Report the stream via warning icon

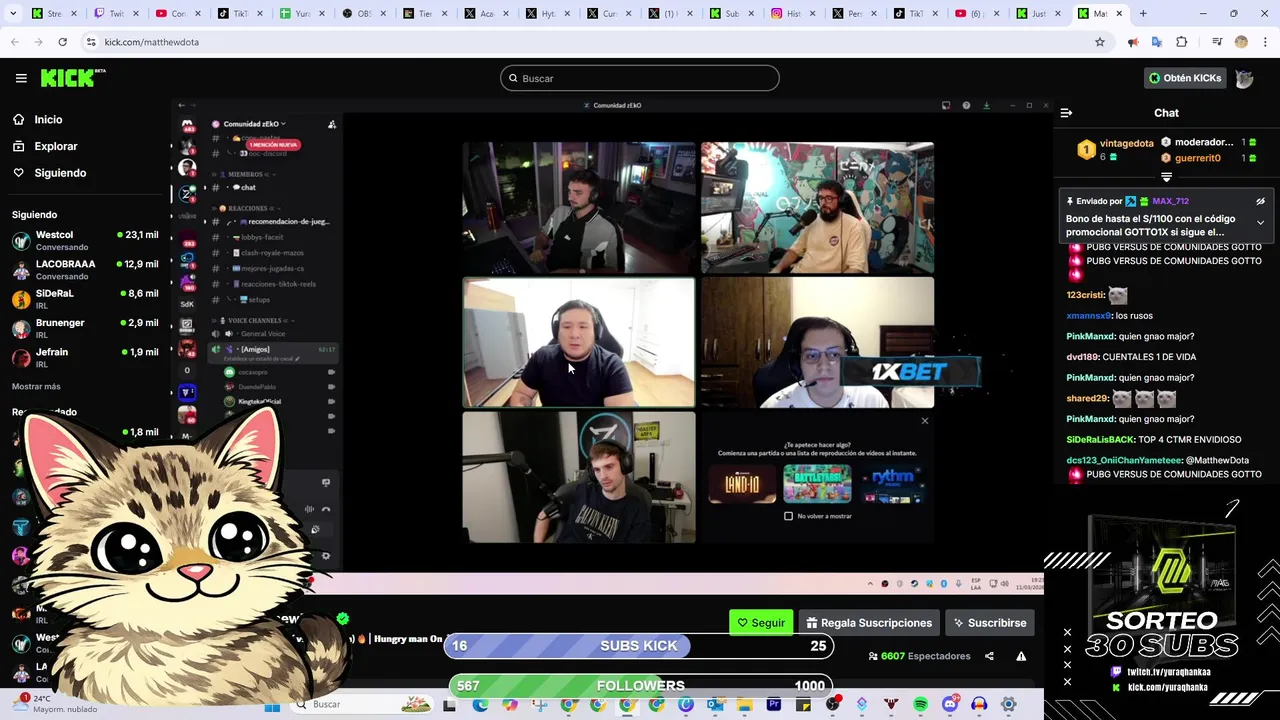pyautogui.click(x=1021, y=656)
